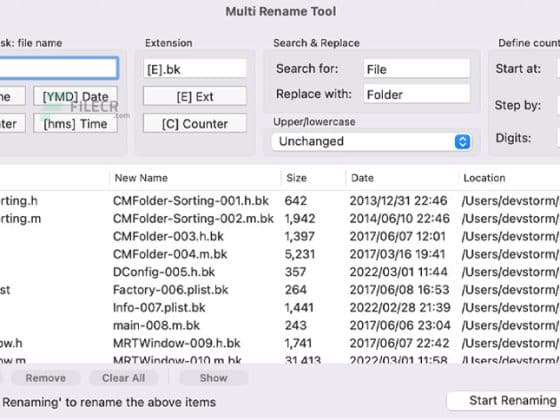Select row main-008.m.bk
The image size is (560, 420).
coord(280,325)
